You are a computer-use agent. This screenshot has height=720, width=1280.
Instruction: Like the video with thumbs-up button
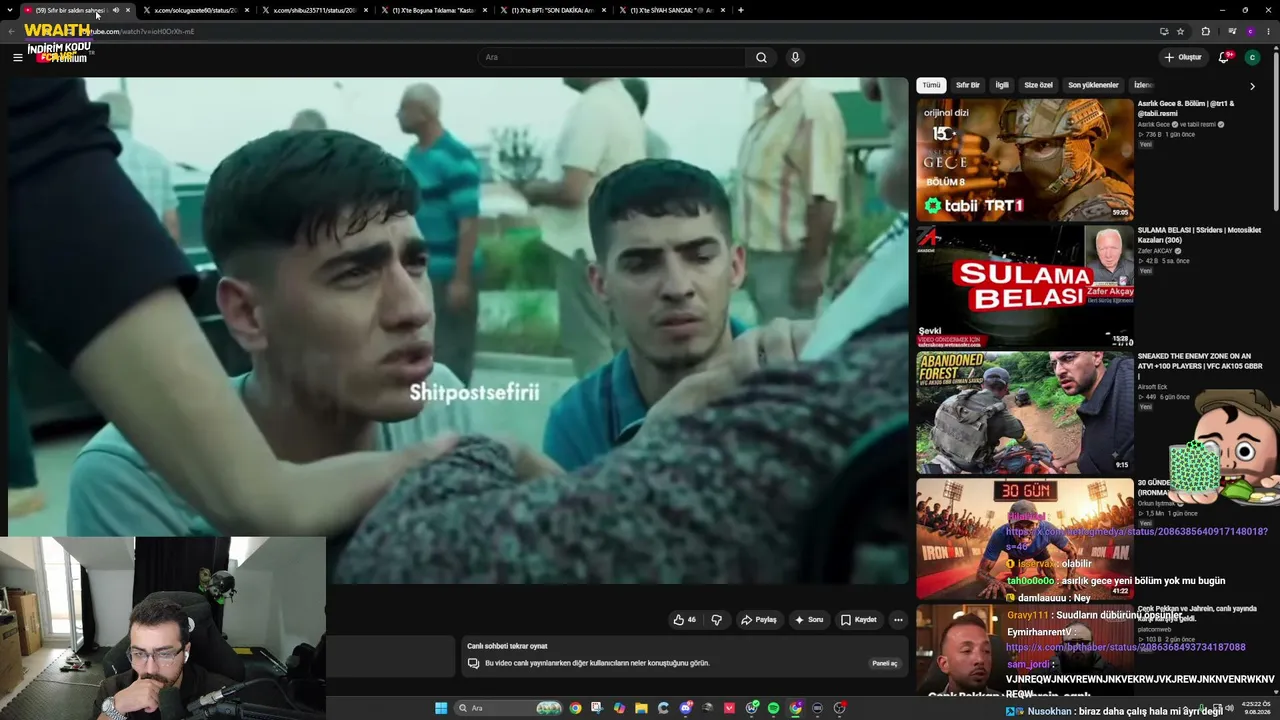[x=685, y=620]
